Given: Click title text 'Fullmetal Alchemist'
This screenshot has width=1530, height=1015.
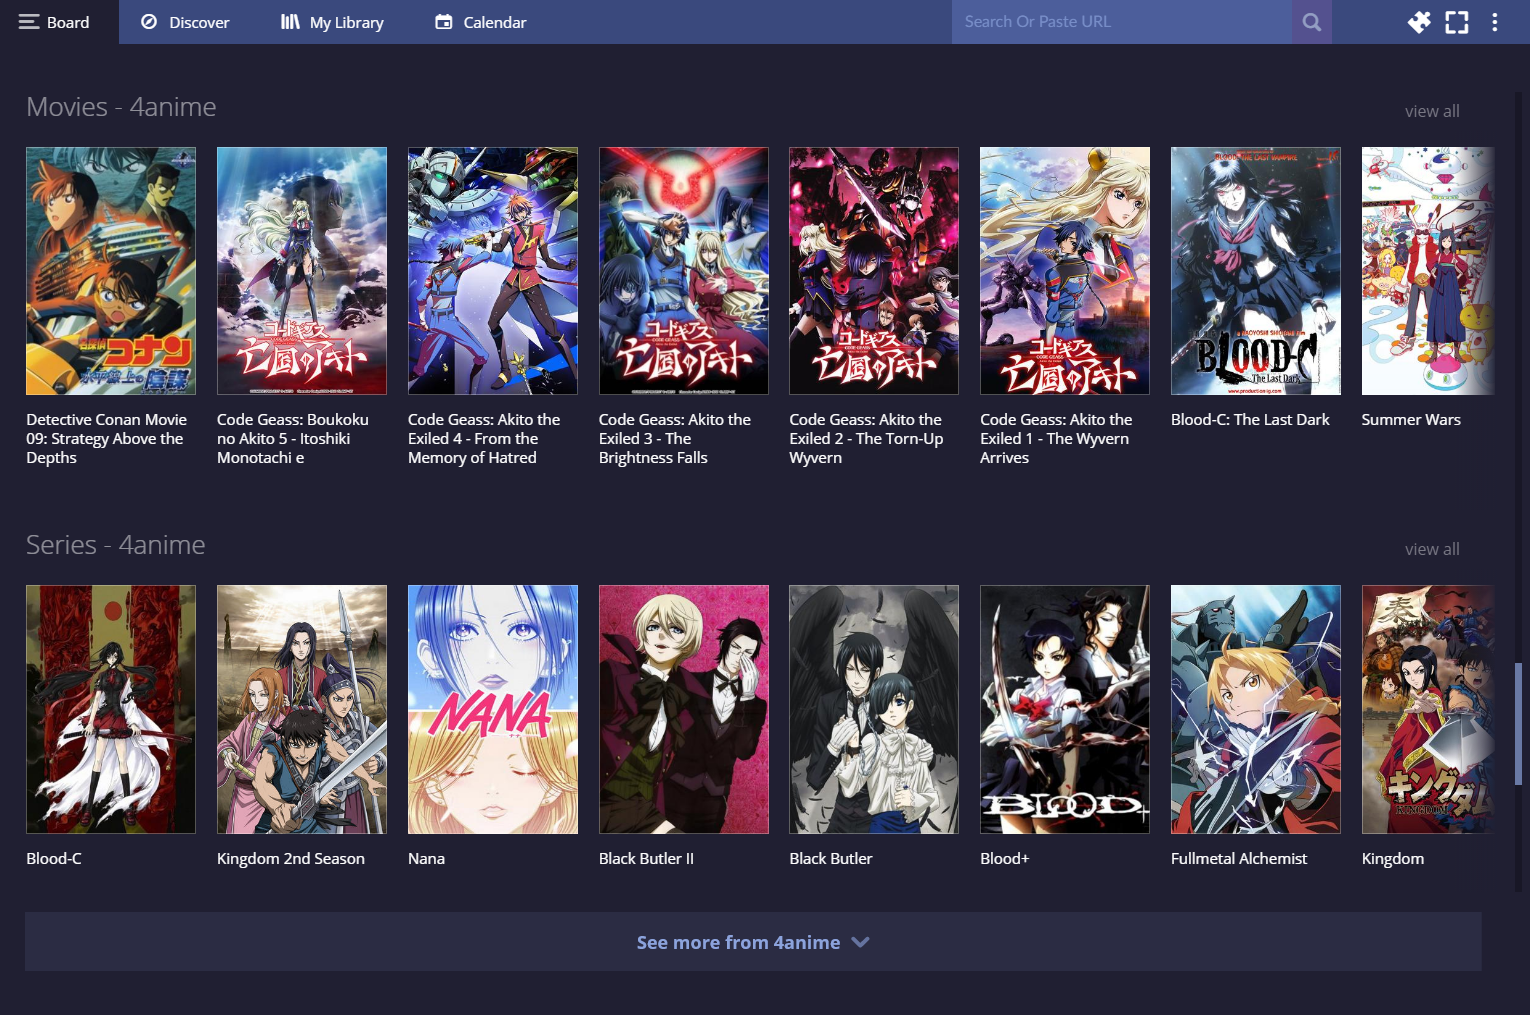Looking at the screenshot, I should tap(1239, 859).
